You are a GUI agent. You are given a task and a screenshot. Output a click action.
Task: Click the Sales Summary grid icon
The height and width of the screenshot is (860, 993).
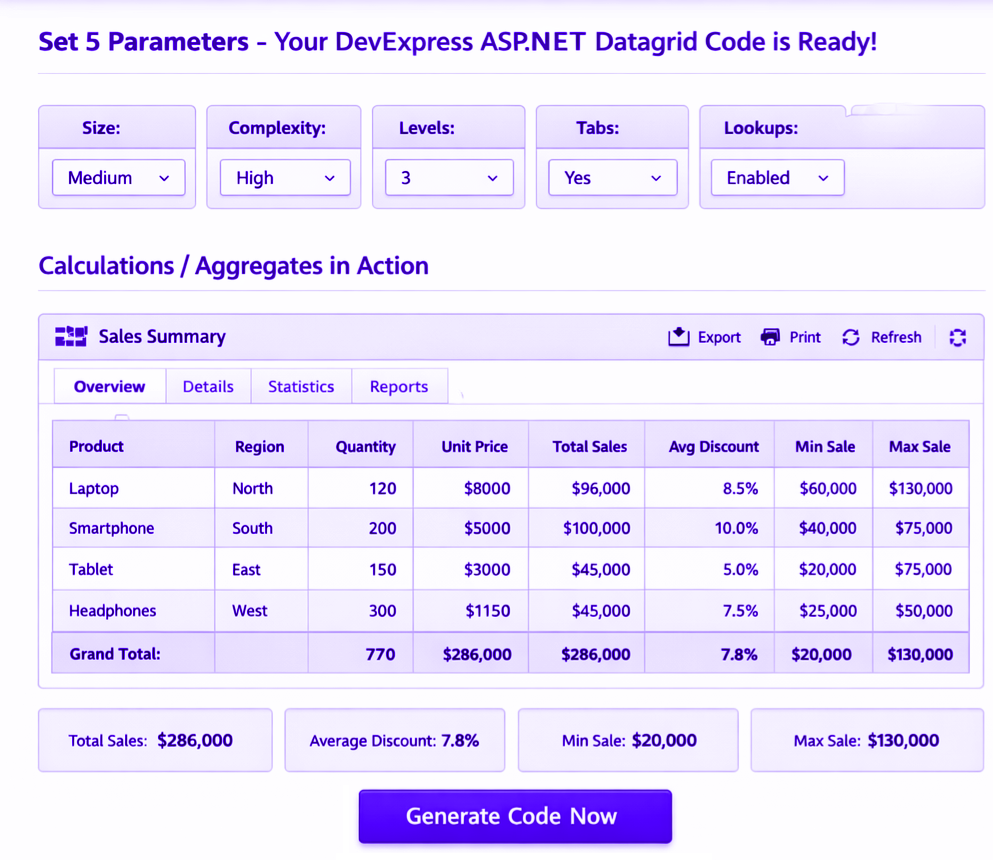click(71, 337)
